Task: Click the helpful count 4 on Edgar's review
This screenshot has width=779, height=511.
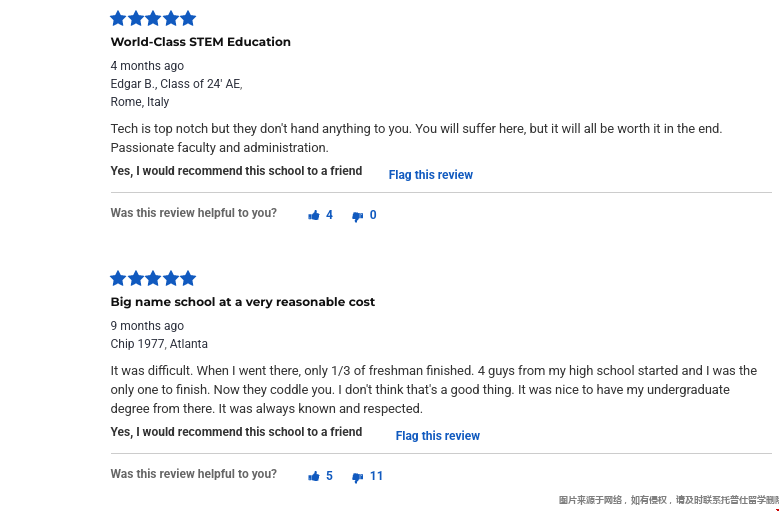Action: [x=329, y=215]
